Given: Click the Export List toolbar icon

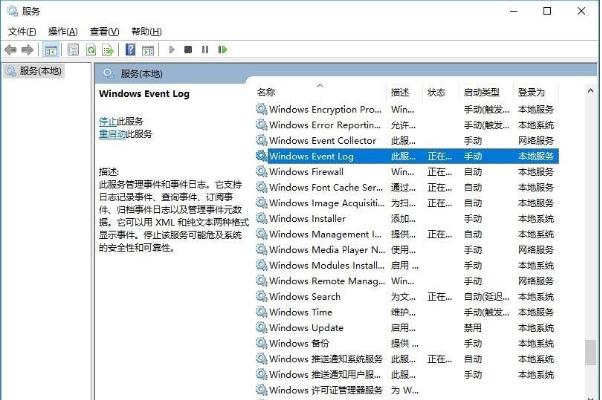Looking at the screenshot, I should 108,50.
